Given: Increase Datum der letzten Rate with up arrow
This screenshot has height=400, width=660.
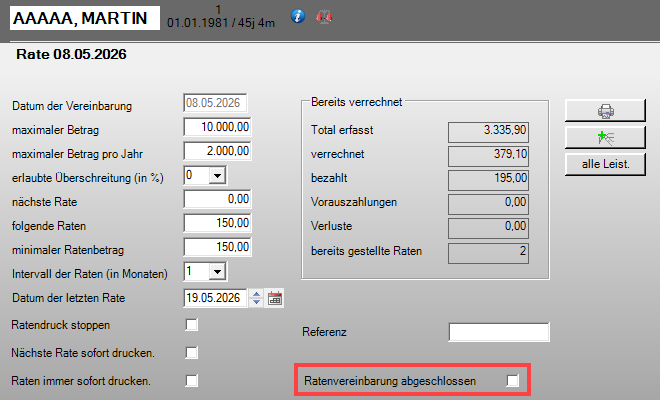Looking at the screenshot, I should (x=256, y=294).
